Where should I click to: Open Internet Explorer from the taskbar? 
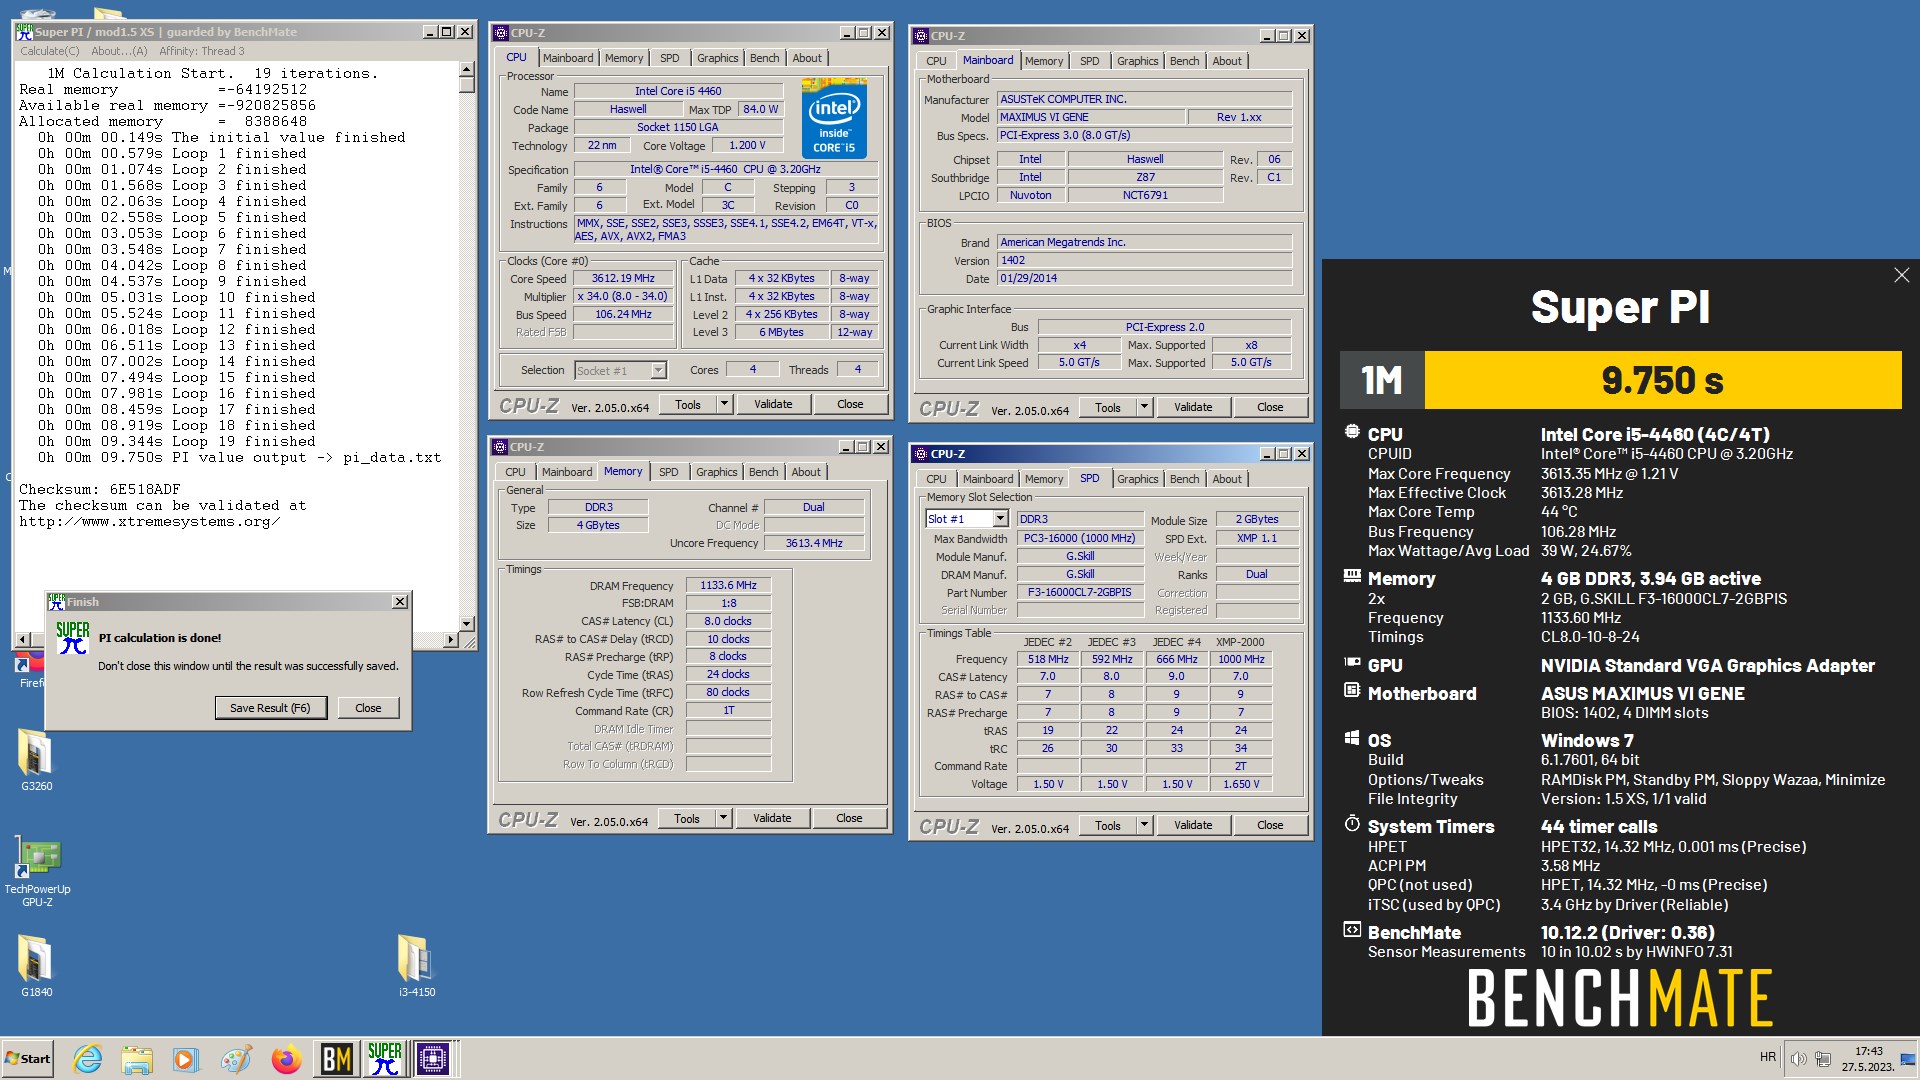[x=88, y=1059]
